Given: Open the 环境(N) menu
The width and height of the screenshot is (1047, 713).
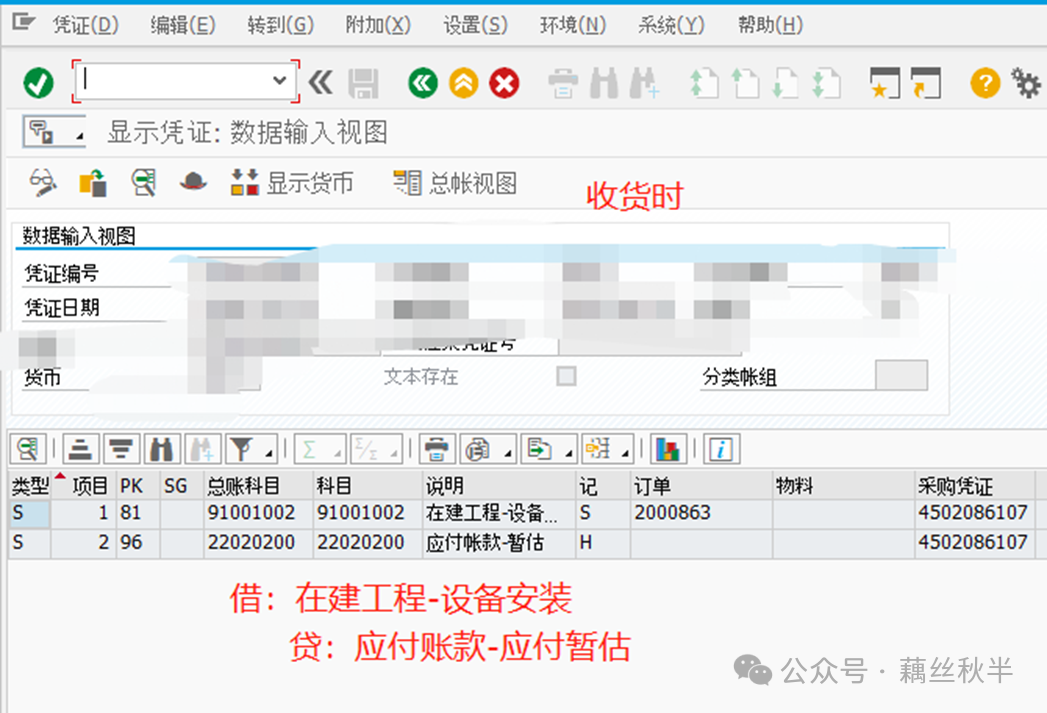Looking at the screenshot, I should (x=573, y=25).
